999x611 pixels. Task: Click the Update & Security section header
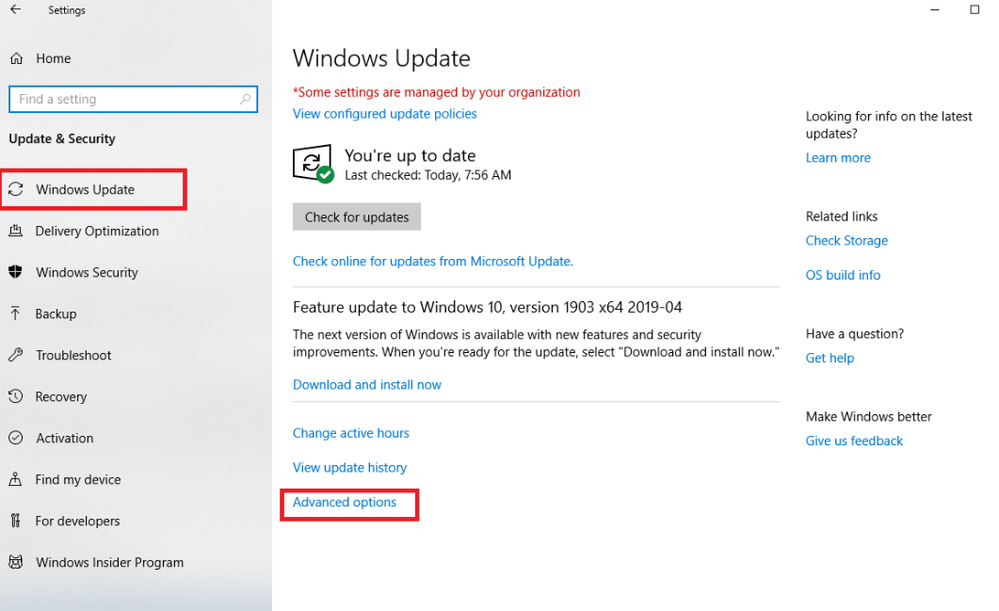click(x=62, y=139)
